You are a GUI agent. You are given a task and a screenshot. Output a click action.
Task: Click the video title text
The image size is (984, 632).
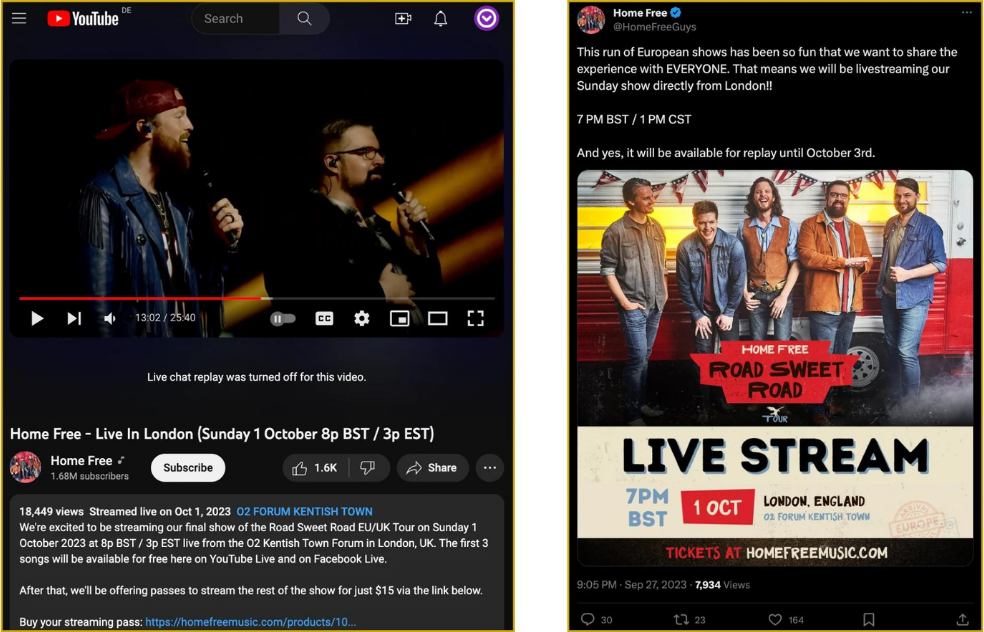click(222, 434)
